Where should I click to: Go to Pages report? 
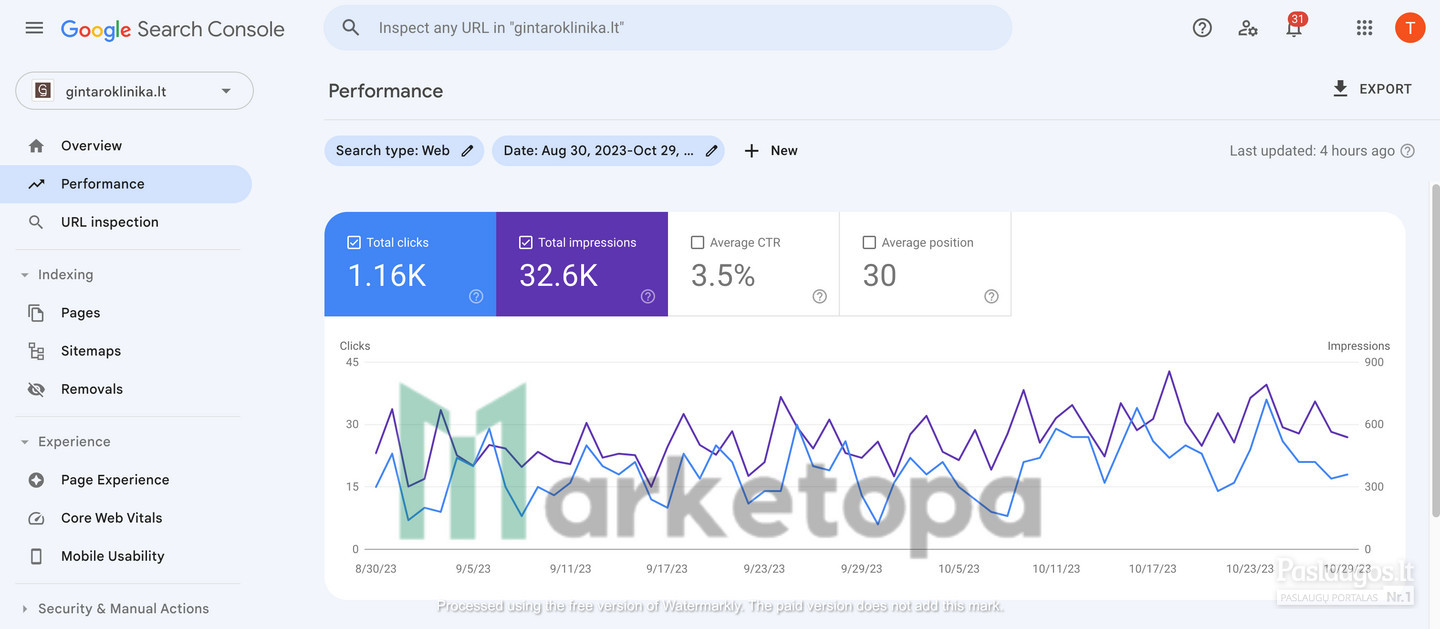(x=126, y=313)
